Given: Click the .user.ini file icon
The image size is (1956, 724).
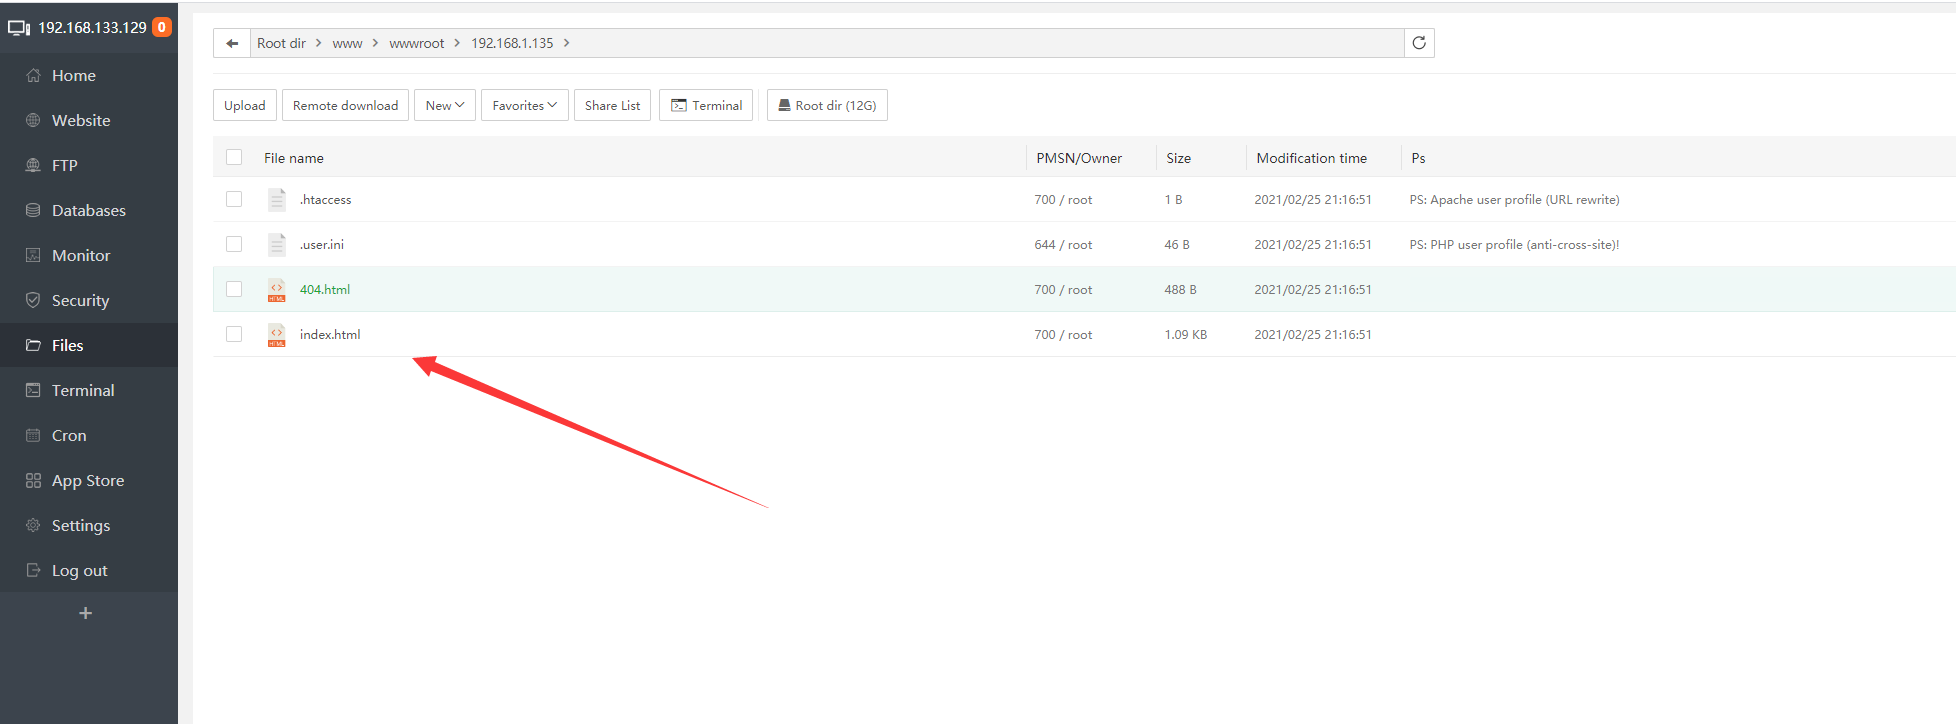Looking at the screenshot, I should tap(277, 245).
